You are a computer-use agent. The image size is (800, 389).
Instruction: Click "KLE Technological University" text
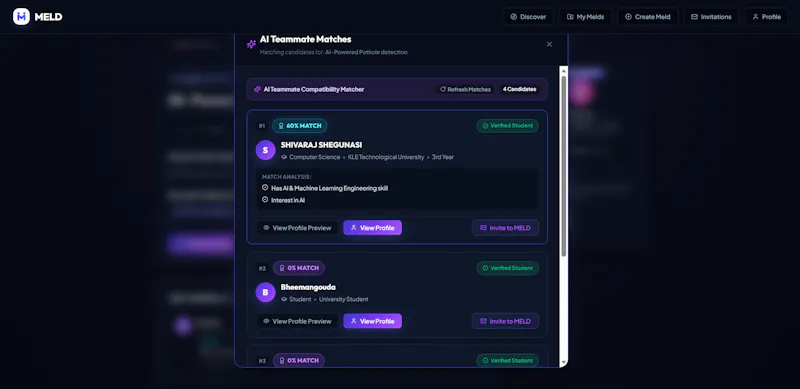(386, 157)
